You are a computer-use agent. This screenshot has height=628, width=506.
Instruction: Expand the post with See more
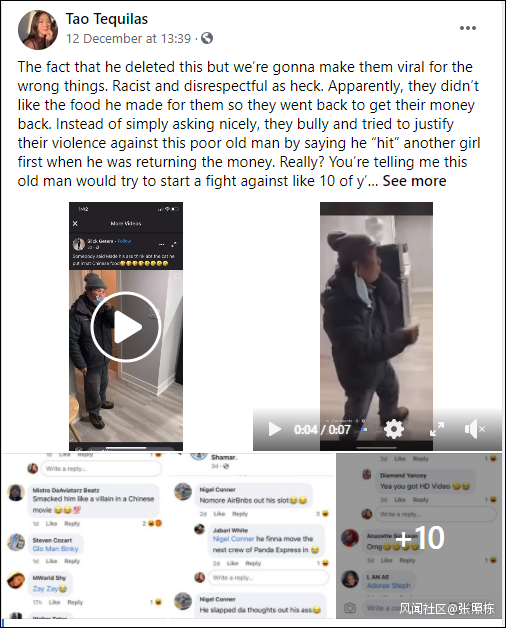click(x=414, y=181)
